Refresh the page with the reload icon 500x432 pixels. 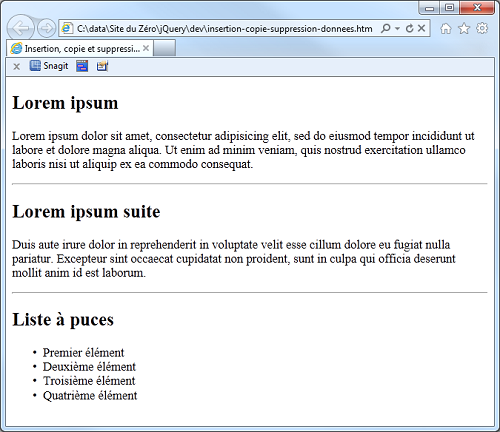coord(410,28)
